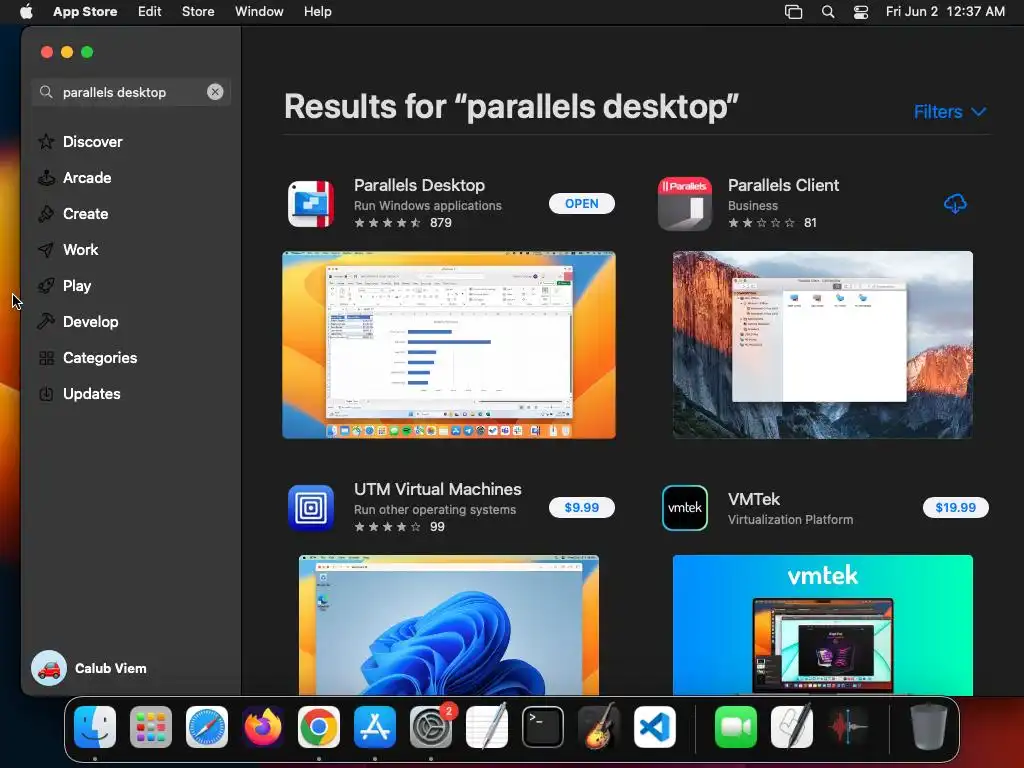Open FaceTime from the Dock
Viewport: 1024px width, 768px height.
pyautogui.click(x=736, y=727)
